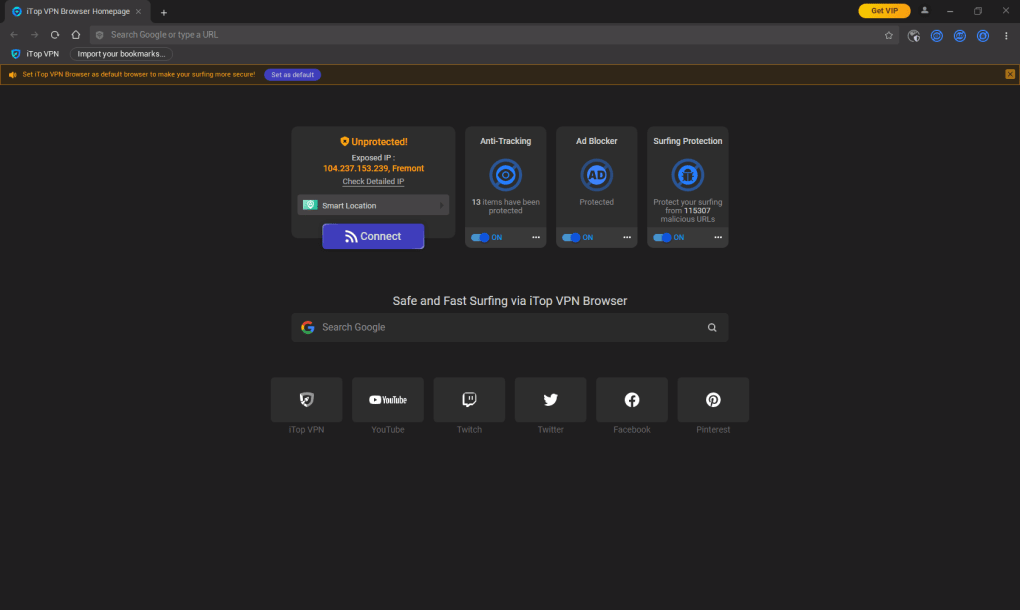Open the iTop VPN shortcut tile
This screenshot has width=1020, height=610.
click(x=306, y=400)
